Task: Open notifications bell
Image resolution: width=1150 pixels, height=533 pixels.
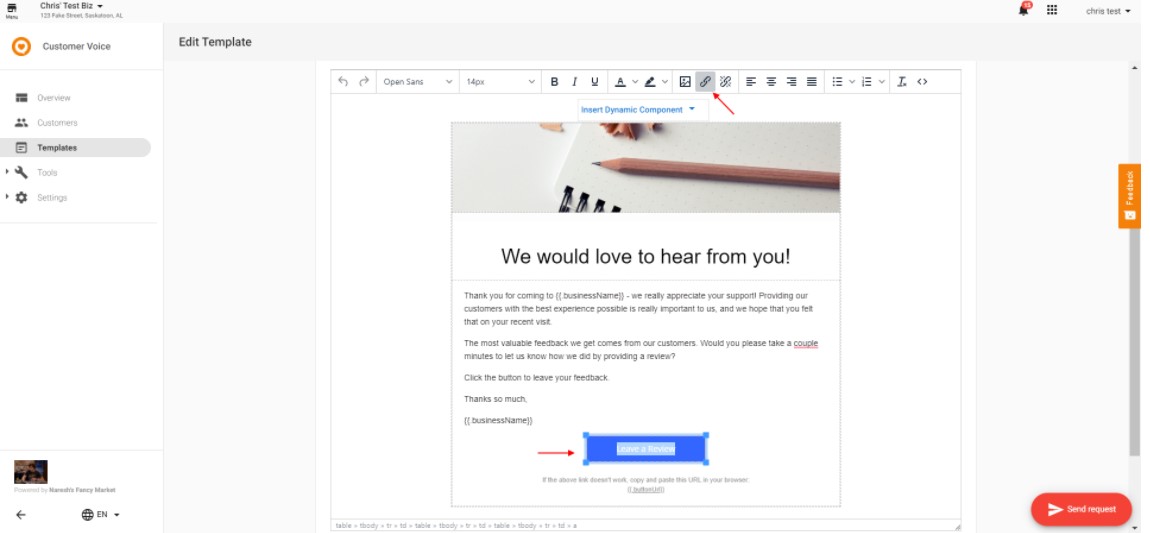Action: tap(1024, 10)
